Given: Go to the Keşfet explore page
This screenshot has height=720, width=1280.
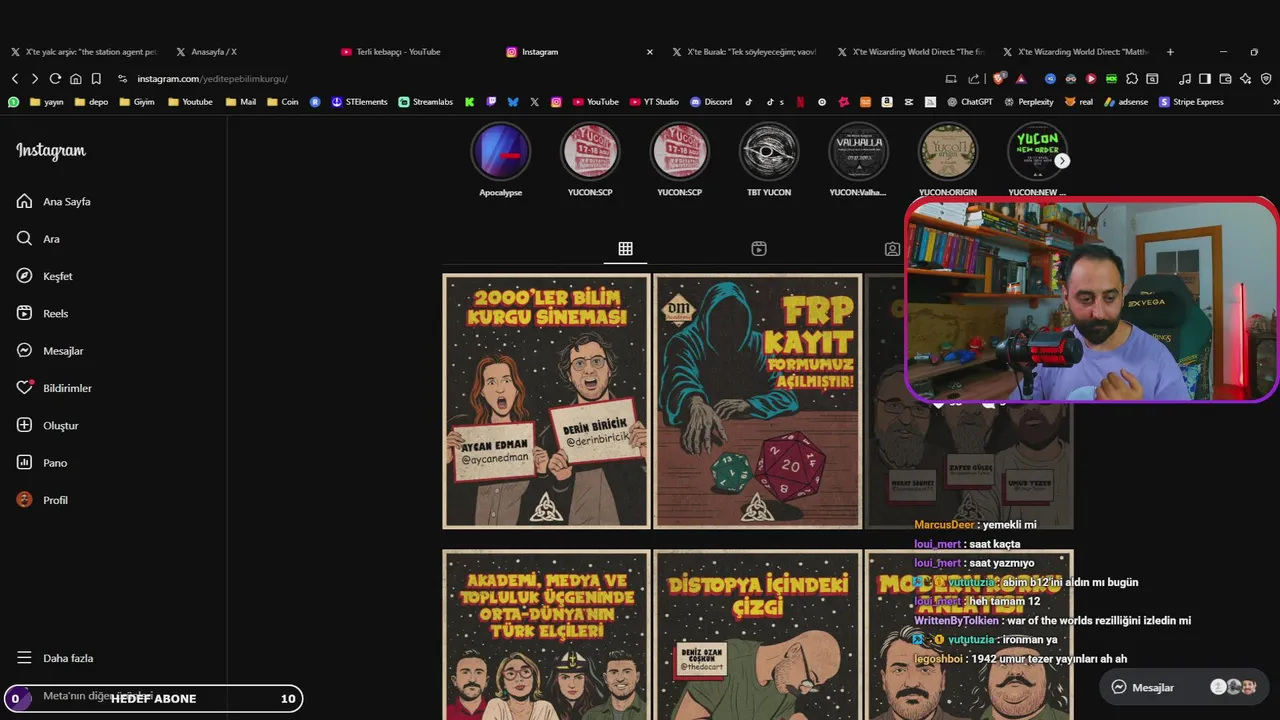Looking at the screenshot, I should 45,276.
